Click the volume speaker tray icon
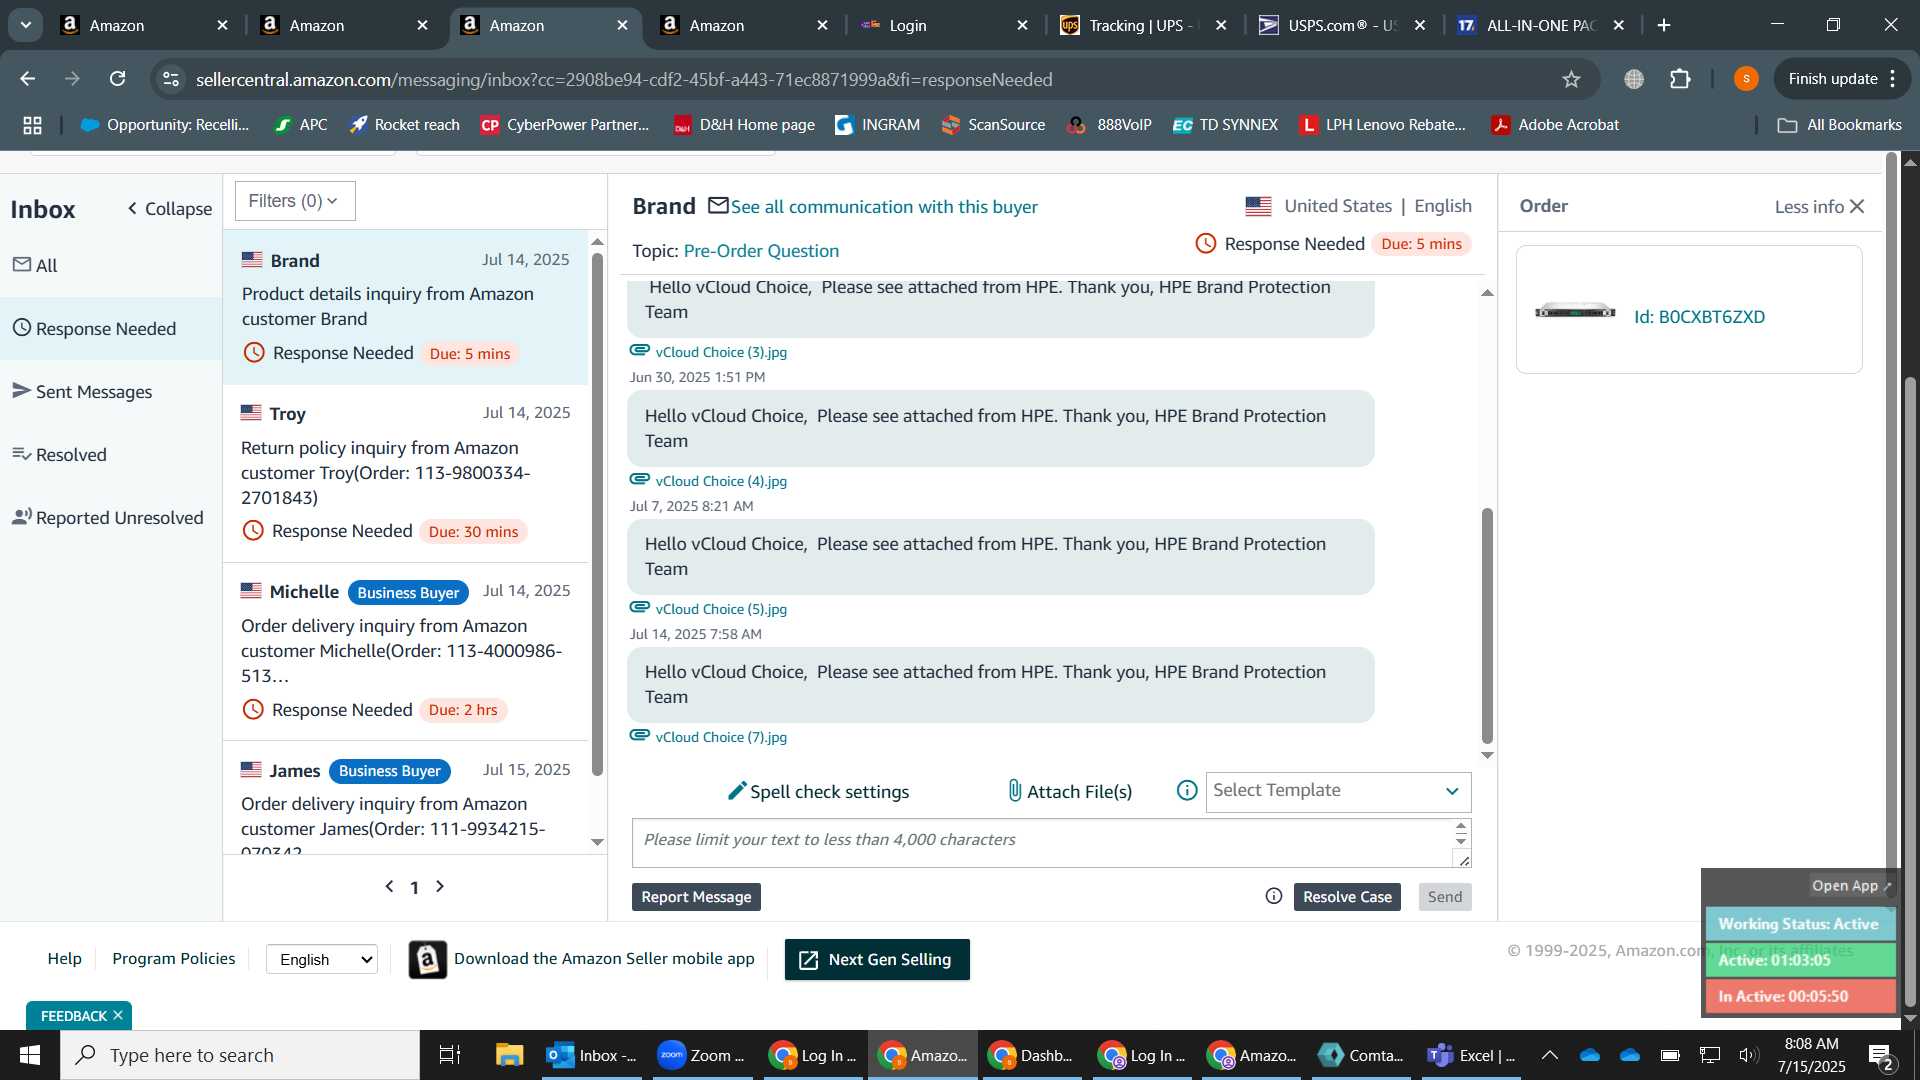The width and height of the screenshot is (1920, 1080). [x=1748, y=1055]
